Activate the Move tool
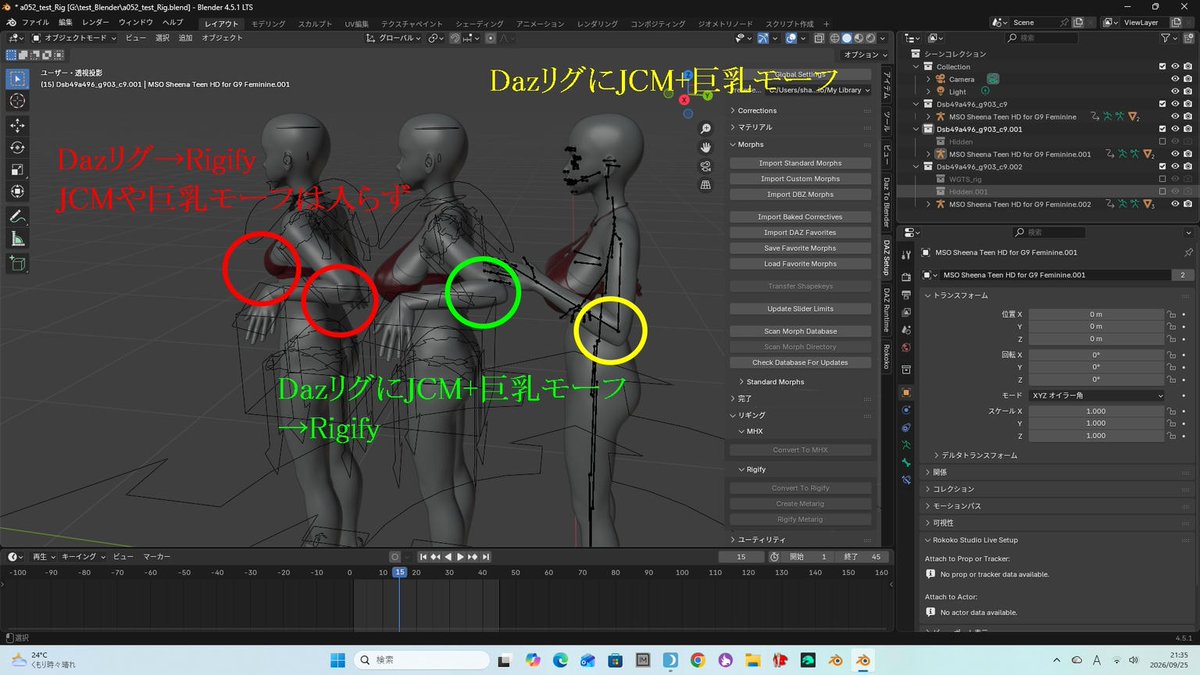This screenshot has height=675, width=1200. coord(18,126)
